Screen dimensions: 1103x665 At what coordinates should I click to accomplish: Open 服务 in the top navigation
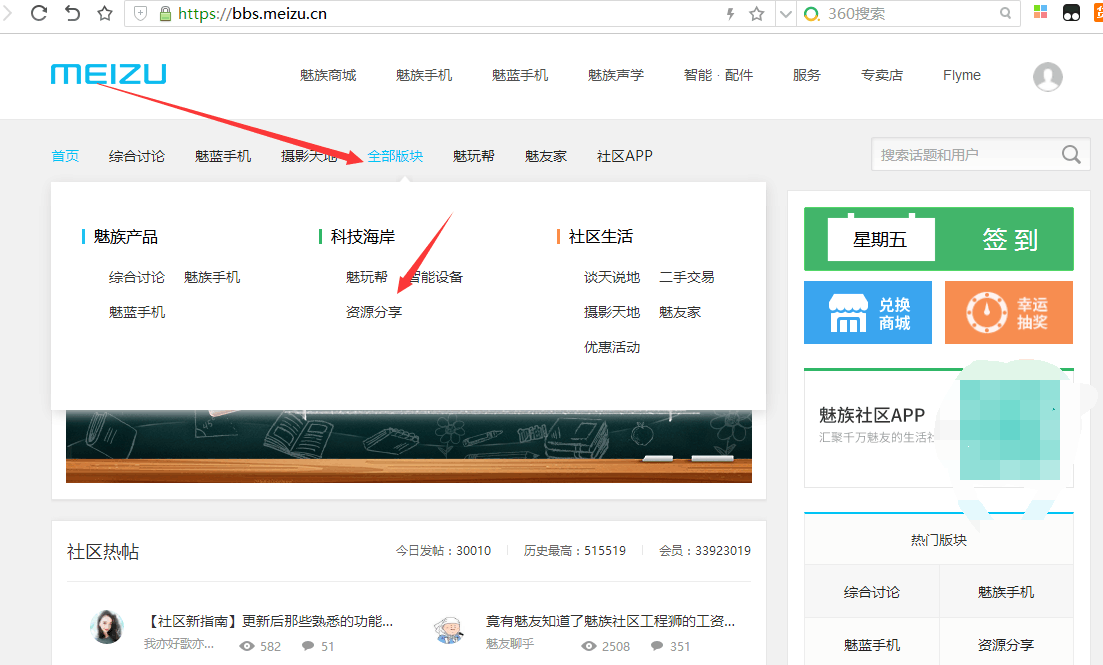tap(806, 75)
